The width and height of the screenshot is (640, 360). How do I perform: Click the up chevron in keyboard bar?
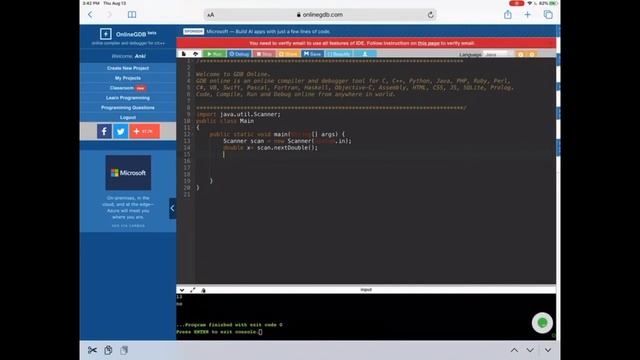(x=514, y=350)
